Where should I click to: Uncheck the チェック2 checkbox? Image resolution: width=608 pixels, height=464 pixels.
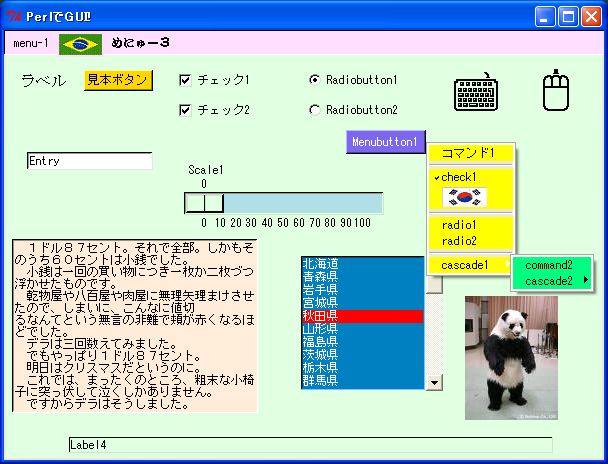[x=185, y=110]
